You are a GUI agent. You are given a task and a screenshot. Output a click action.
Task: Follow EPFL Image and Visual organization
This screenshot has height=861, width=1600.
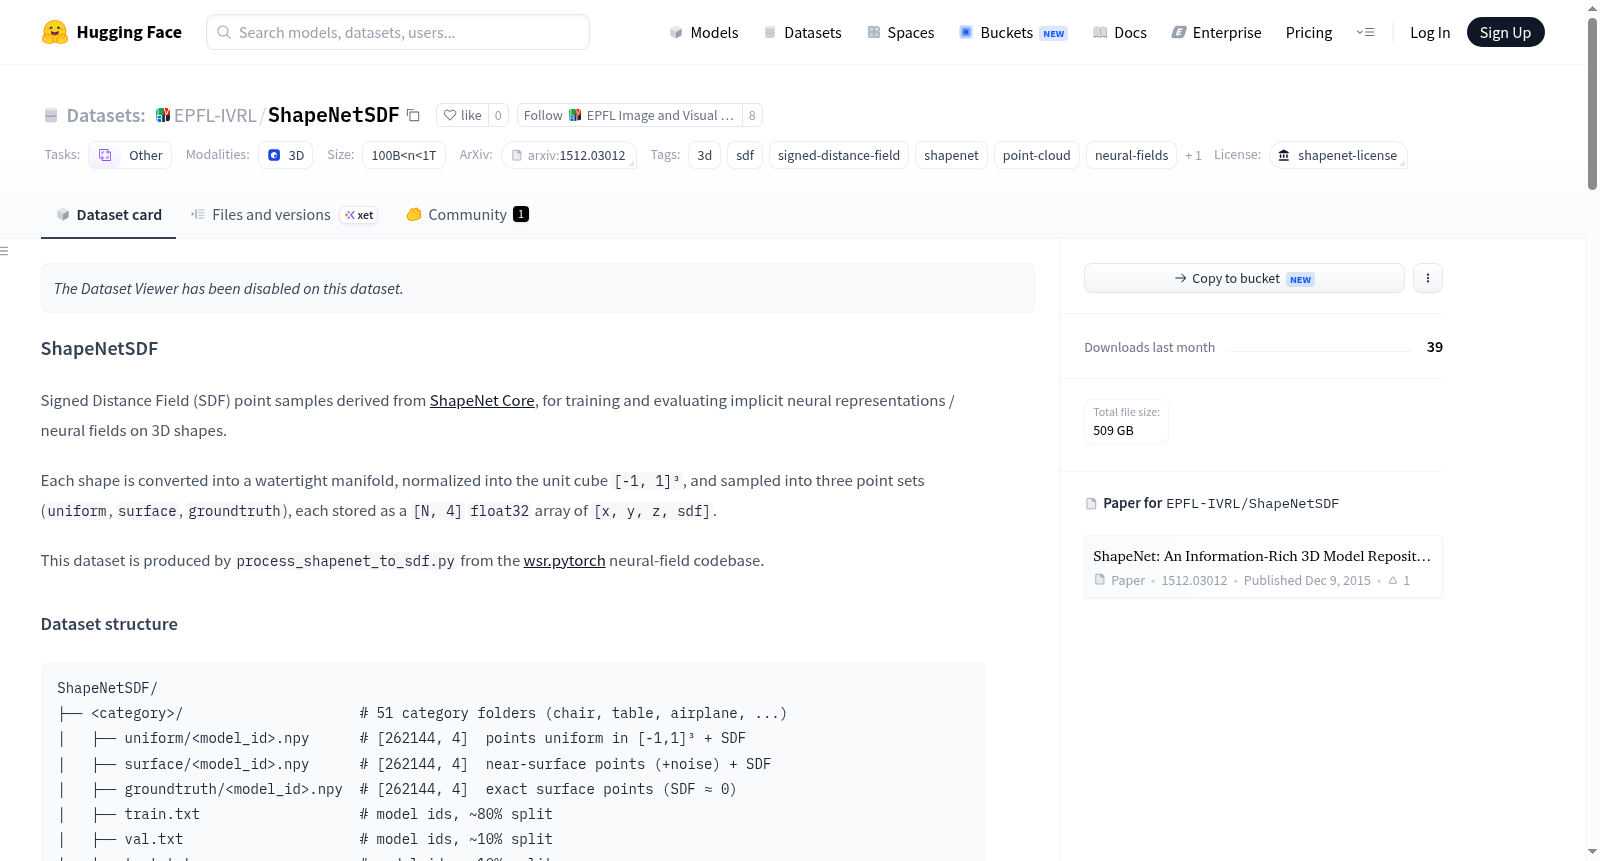(629, 115)
